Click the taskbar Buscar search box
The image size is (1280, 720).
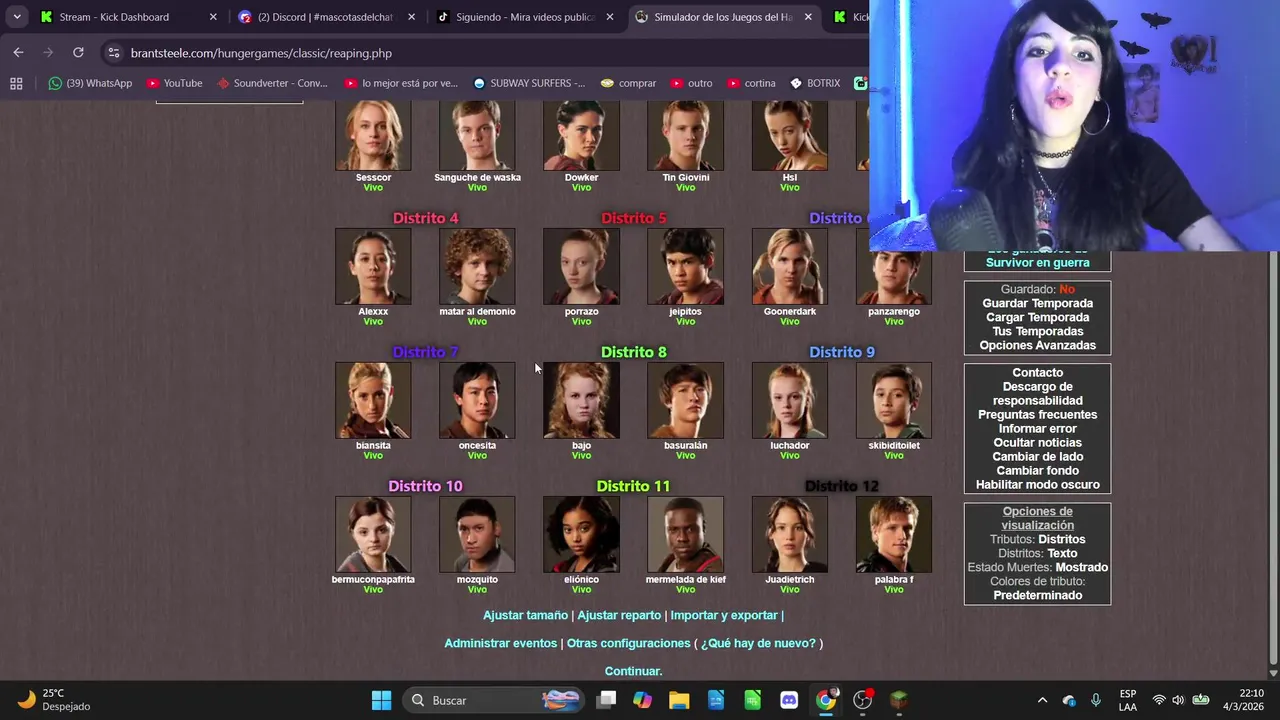click(494, 700)
